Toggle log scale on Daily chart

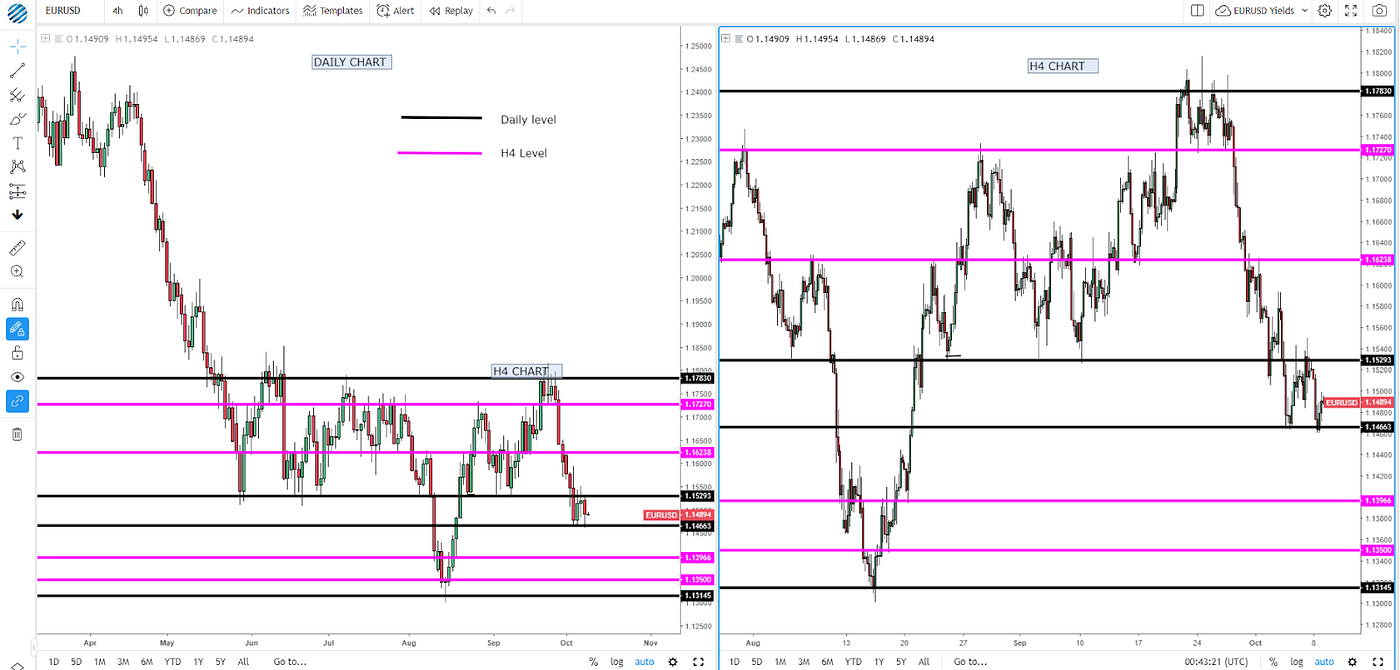coord(617,661)
